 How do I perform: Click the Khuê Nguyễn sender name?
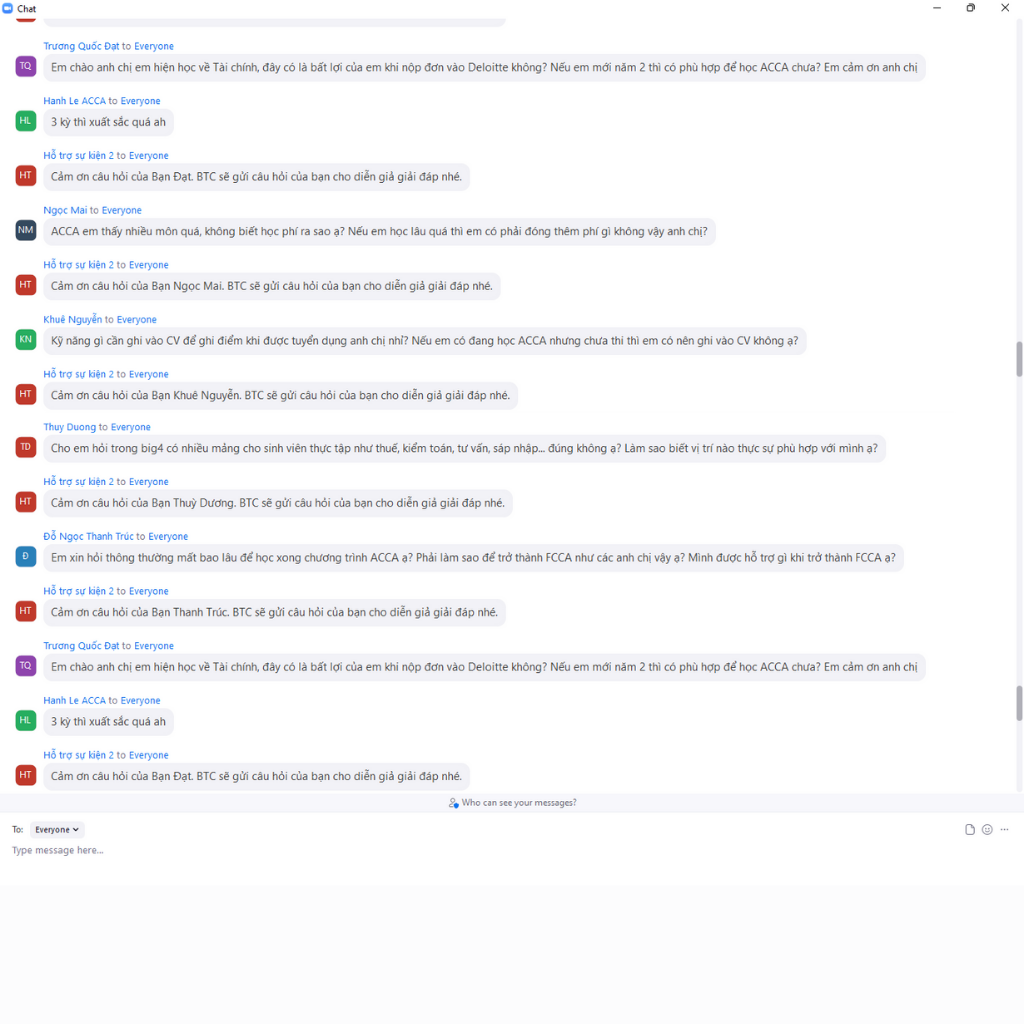pos(72,319)
